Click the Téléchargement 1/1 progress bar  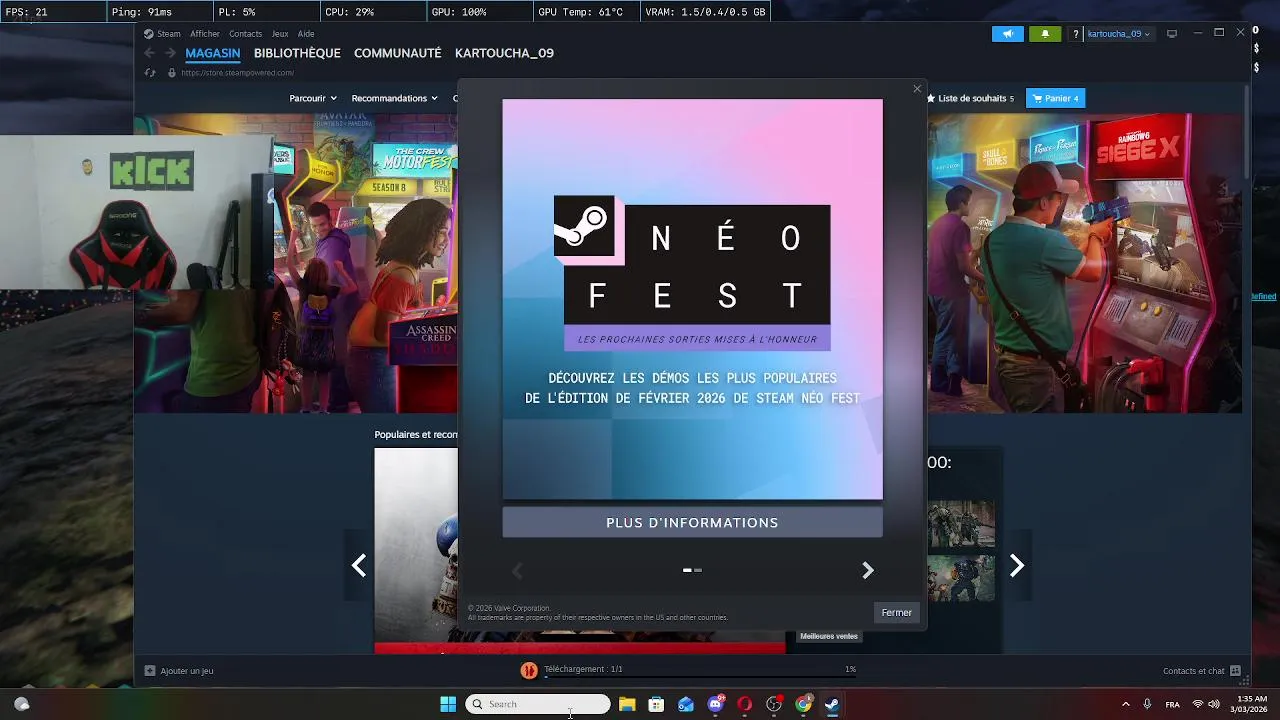700,677
